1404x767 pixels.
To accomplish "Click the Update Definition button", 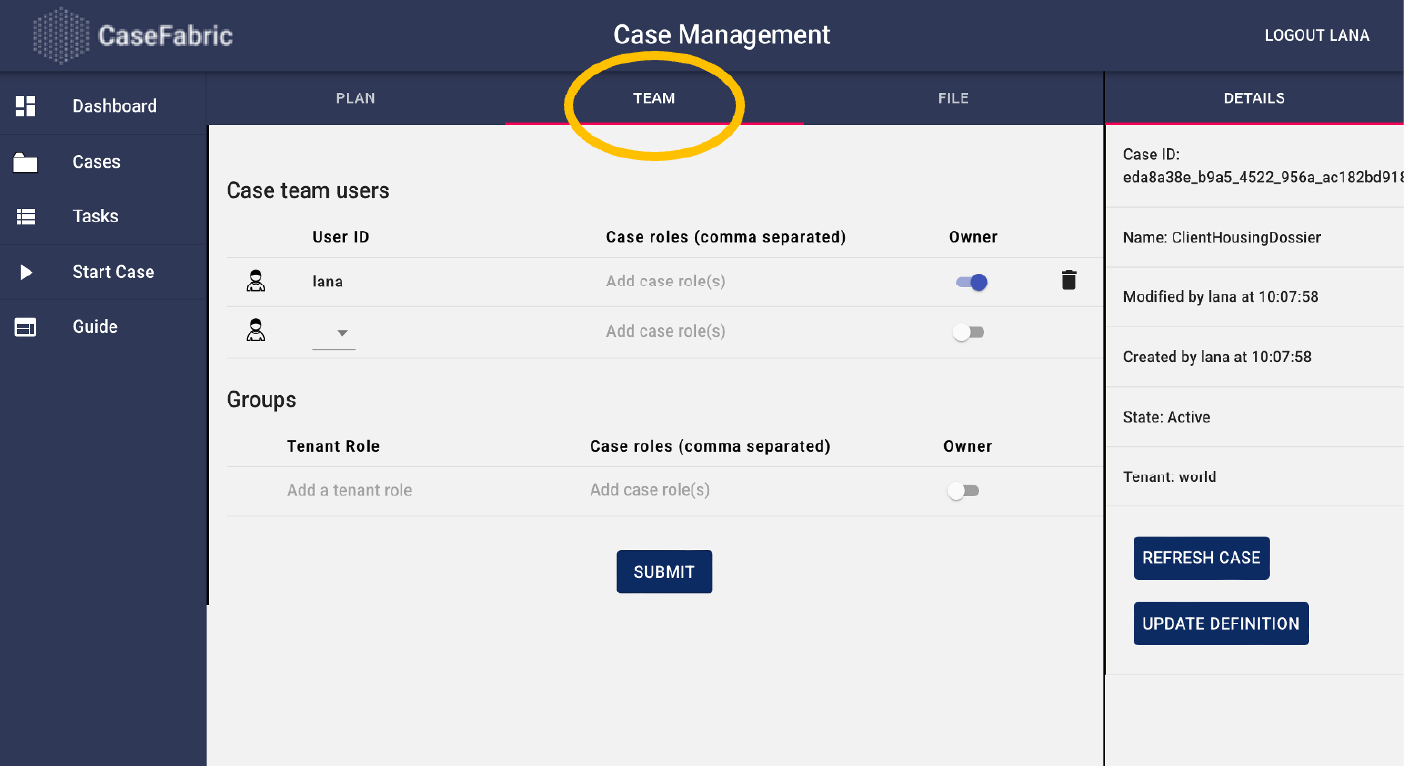I will pyautogui.click(x=1220, y=624).
